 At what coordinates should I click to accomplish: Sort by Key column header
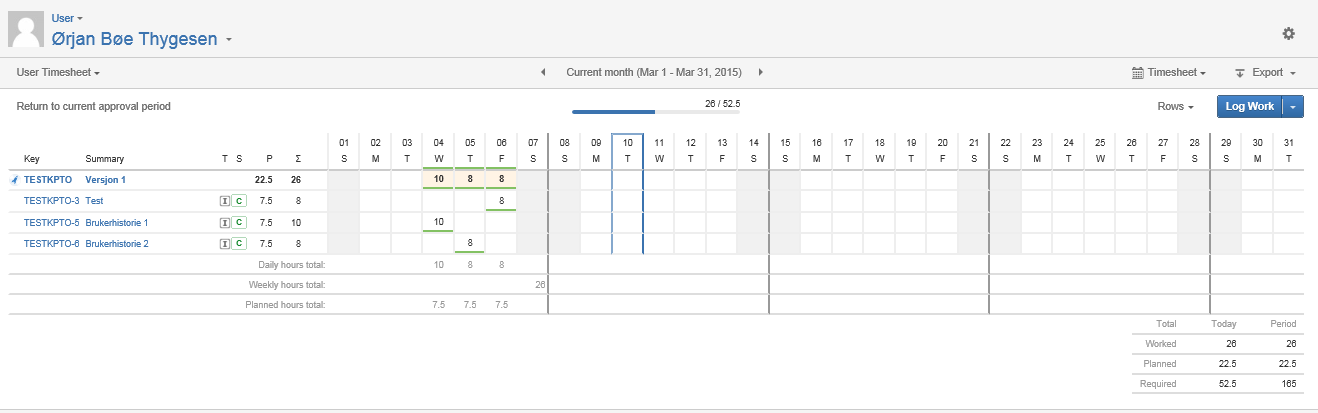coord(32,159)
